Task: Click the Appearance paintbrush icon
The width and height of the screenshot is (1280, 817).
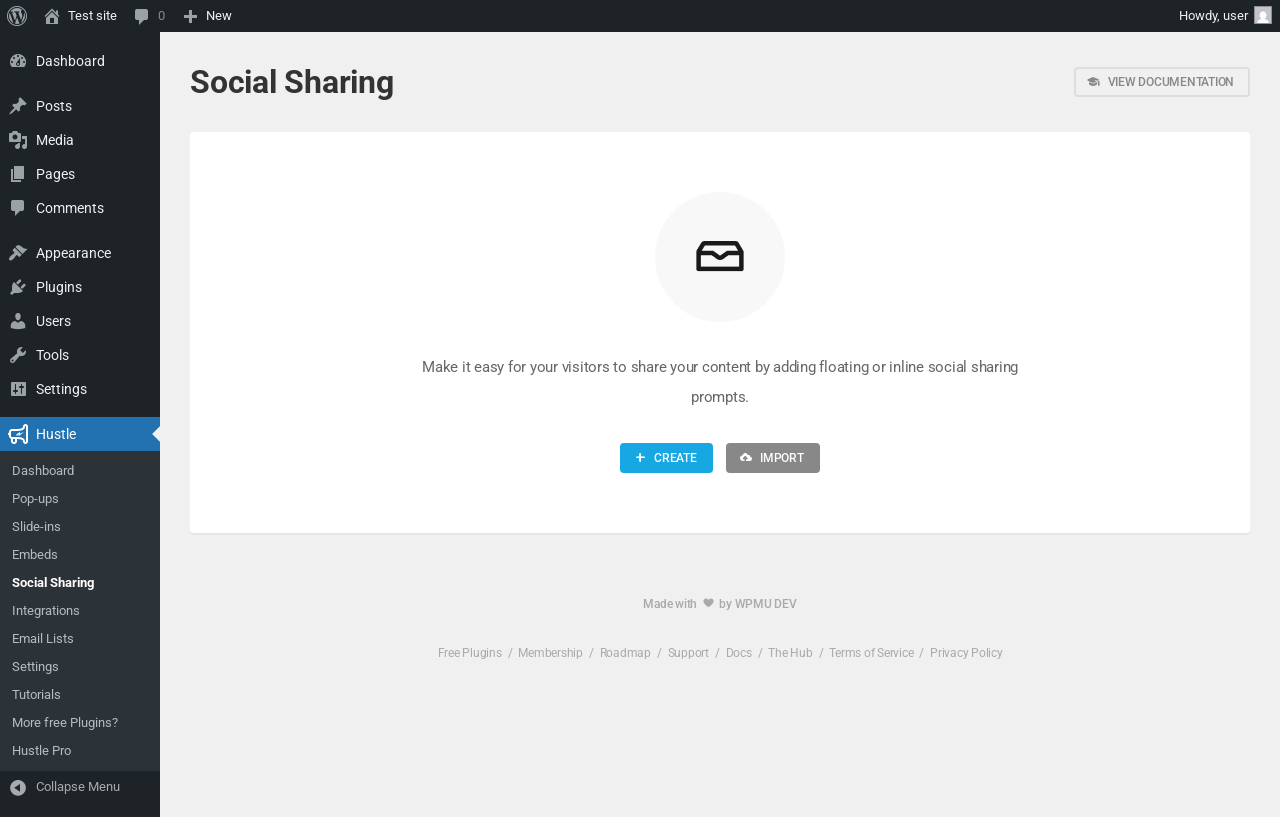Action: coord(18,253)
